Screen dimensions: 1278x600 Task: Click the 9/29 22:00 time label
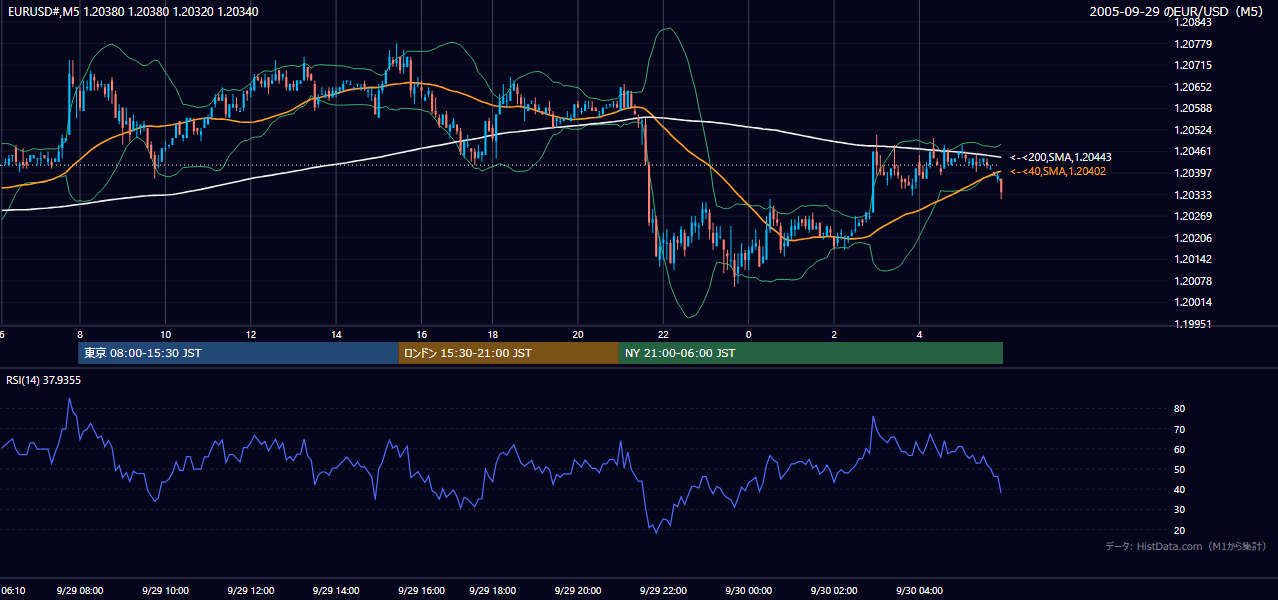pos(663,590)
